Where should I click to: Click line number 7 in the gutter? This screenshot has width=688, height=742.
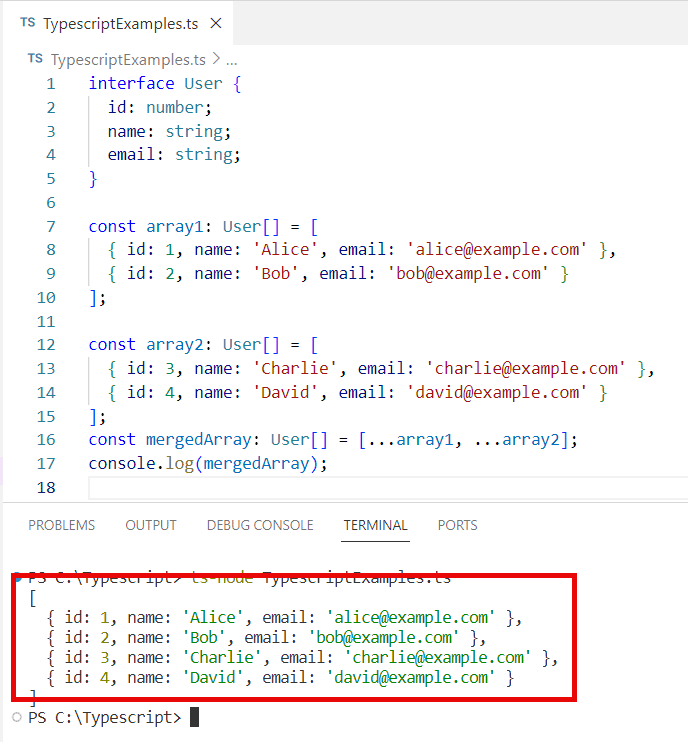click(x=51, y=227)
